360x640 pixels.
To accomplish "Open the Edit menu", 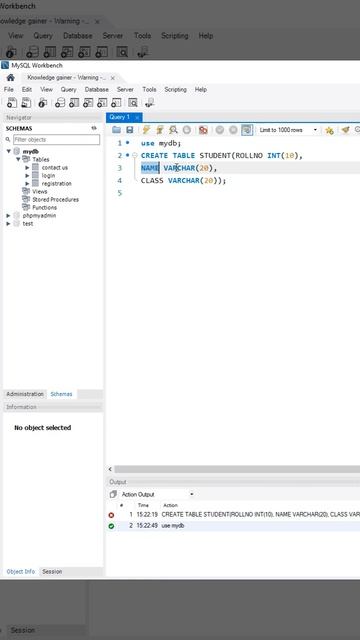I will tap(27, 89).
